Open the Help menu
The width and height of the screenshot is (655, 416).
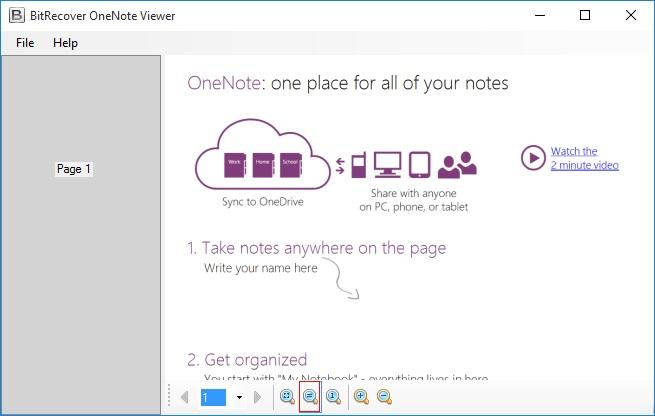point(65,43)
